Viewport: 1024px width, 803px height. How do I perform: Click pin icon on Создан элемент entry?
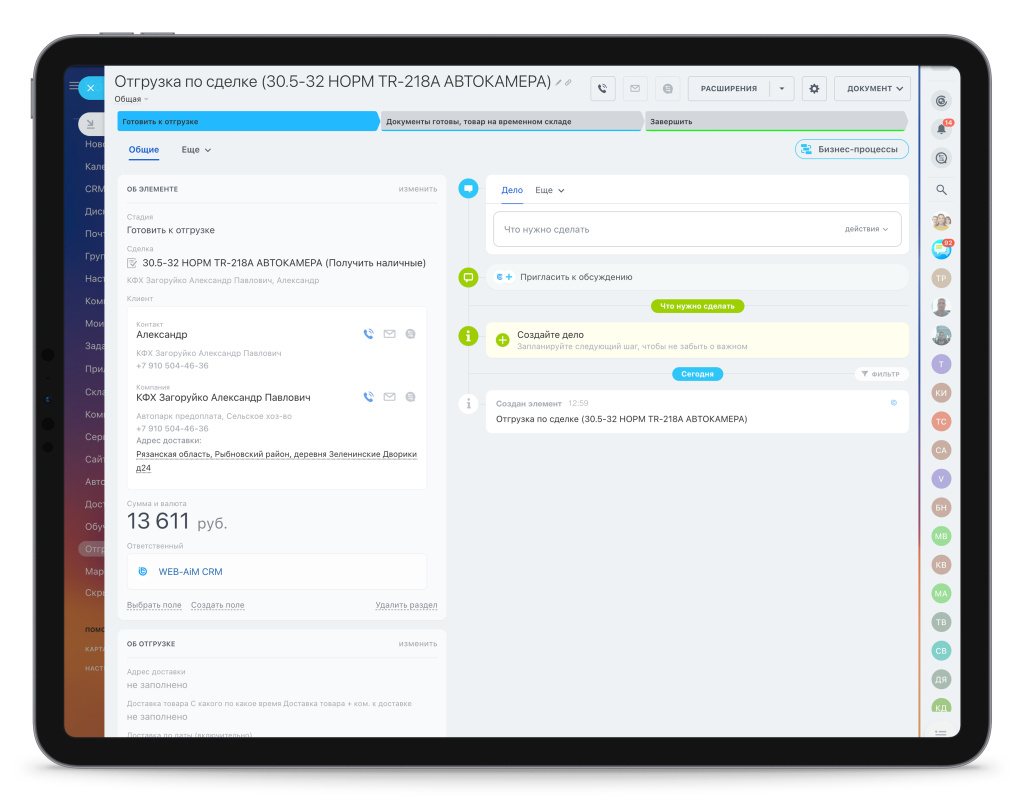coord(893,403)
